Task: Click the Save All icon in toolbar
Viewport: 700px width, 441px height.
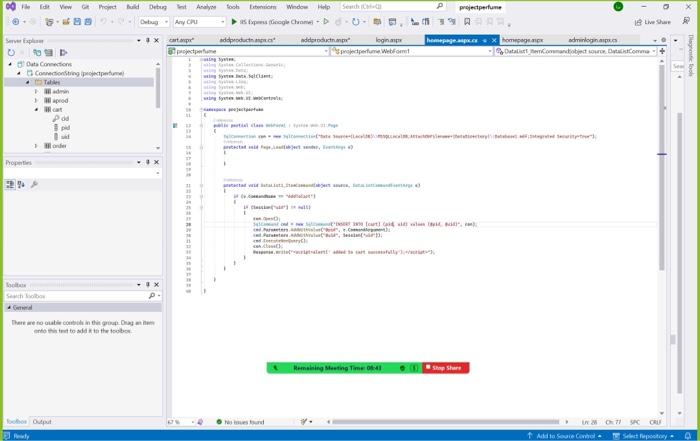Action: [88, 21]
